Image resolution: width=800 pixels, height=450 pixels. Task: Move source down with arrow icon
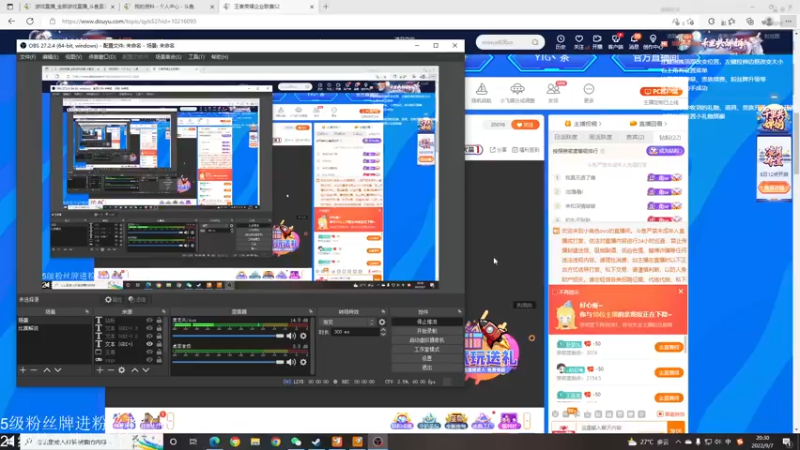pos(146,370)
